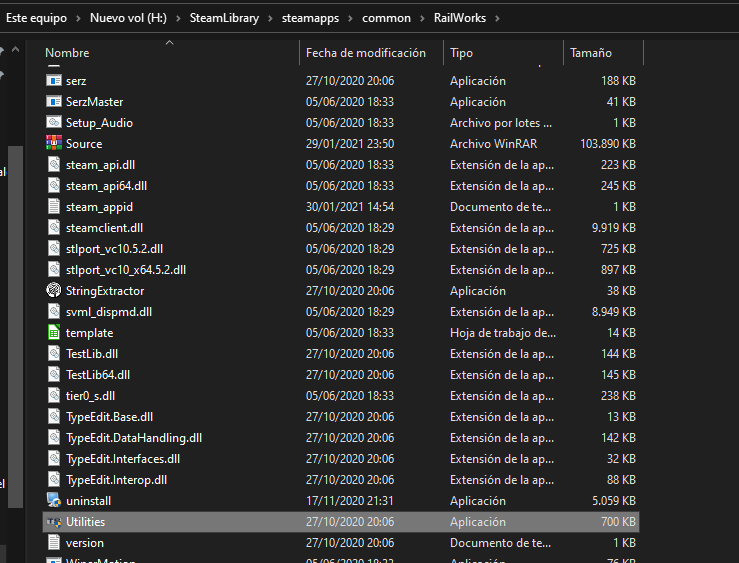Navigate to common breadcrumb folder

click(386, 18)
